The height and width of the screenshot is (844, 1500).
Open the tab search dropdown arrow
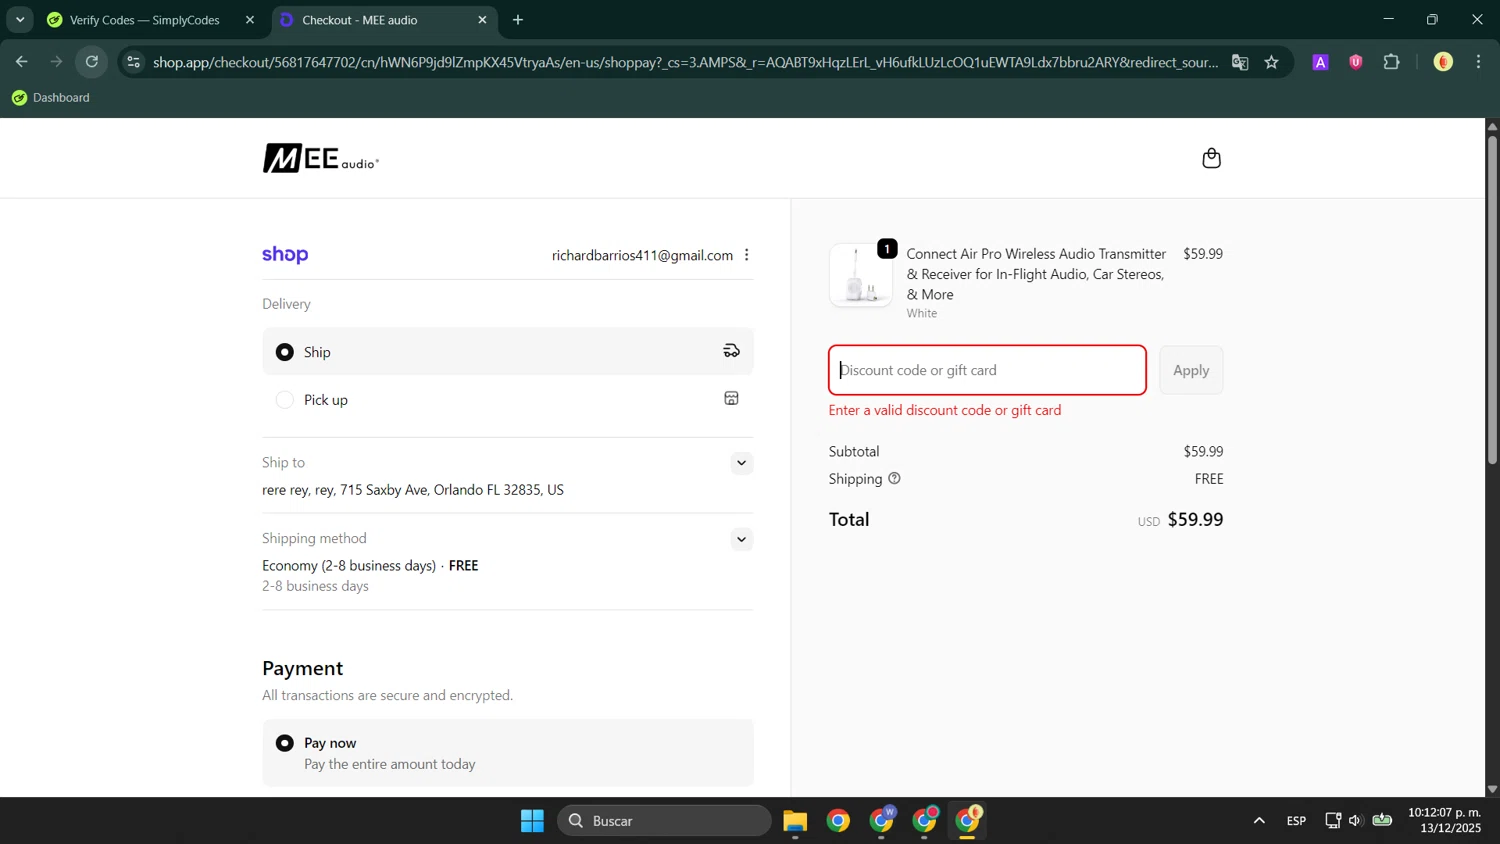click(x=20, y=20)
